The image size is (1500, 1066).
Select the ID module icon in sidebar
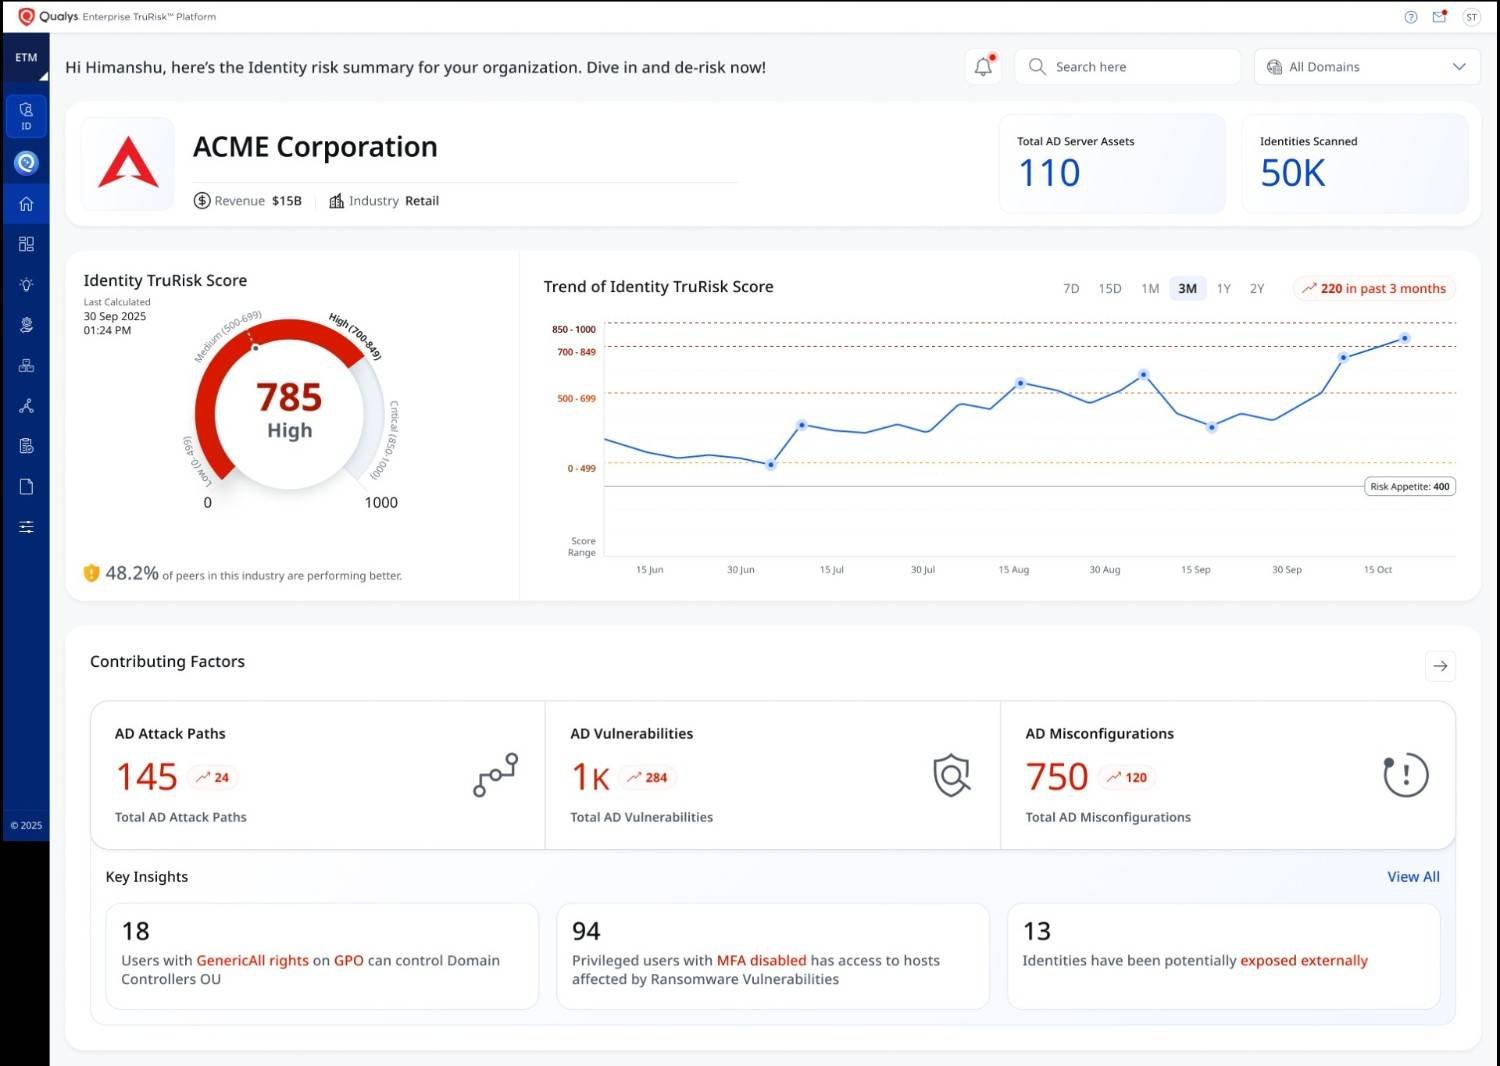coord(26,116)
